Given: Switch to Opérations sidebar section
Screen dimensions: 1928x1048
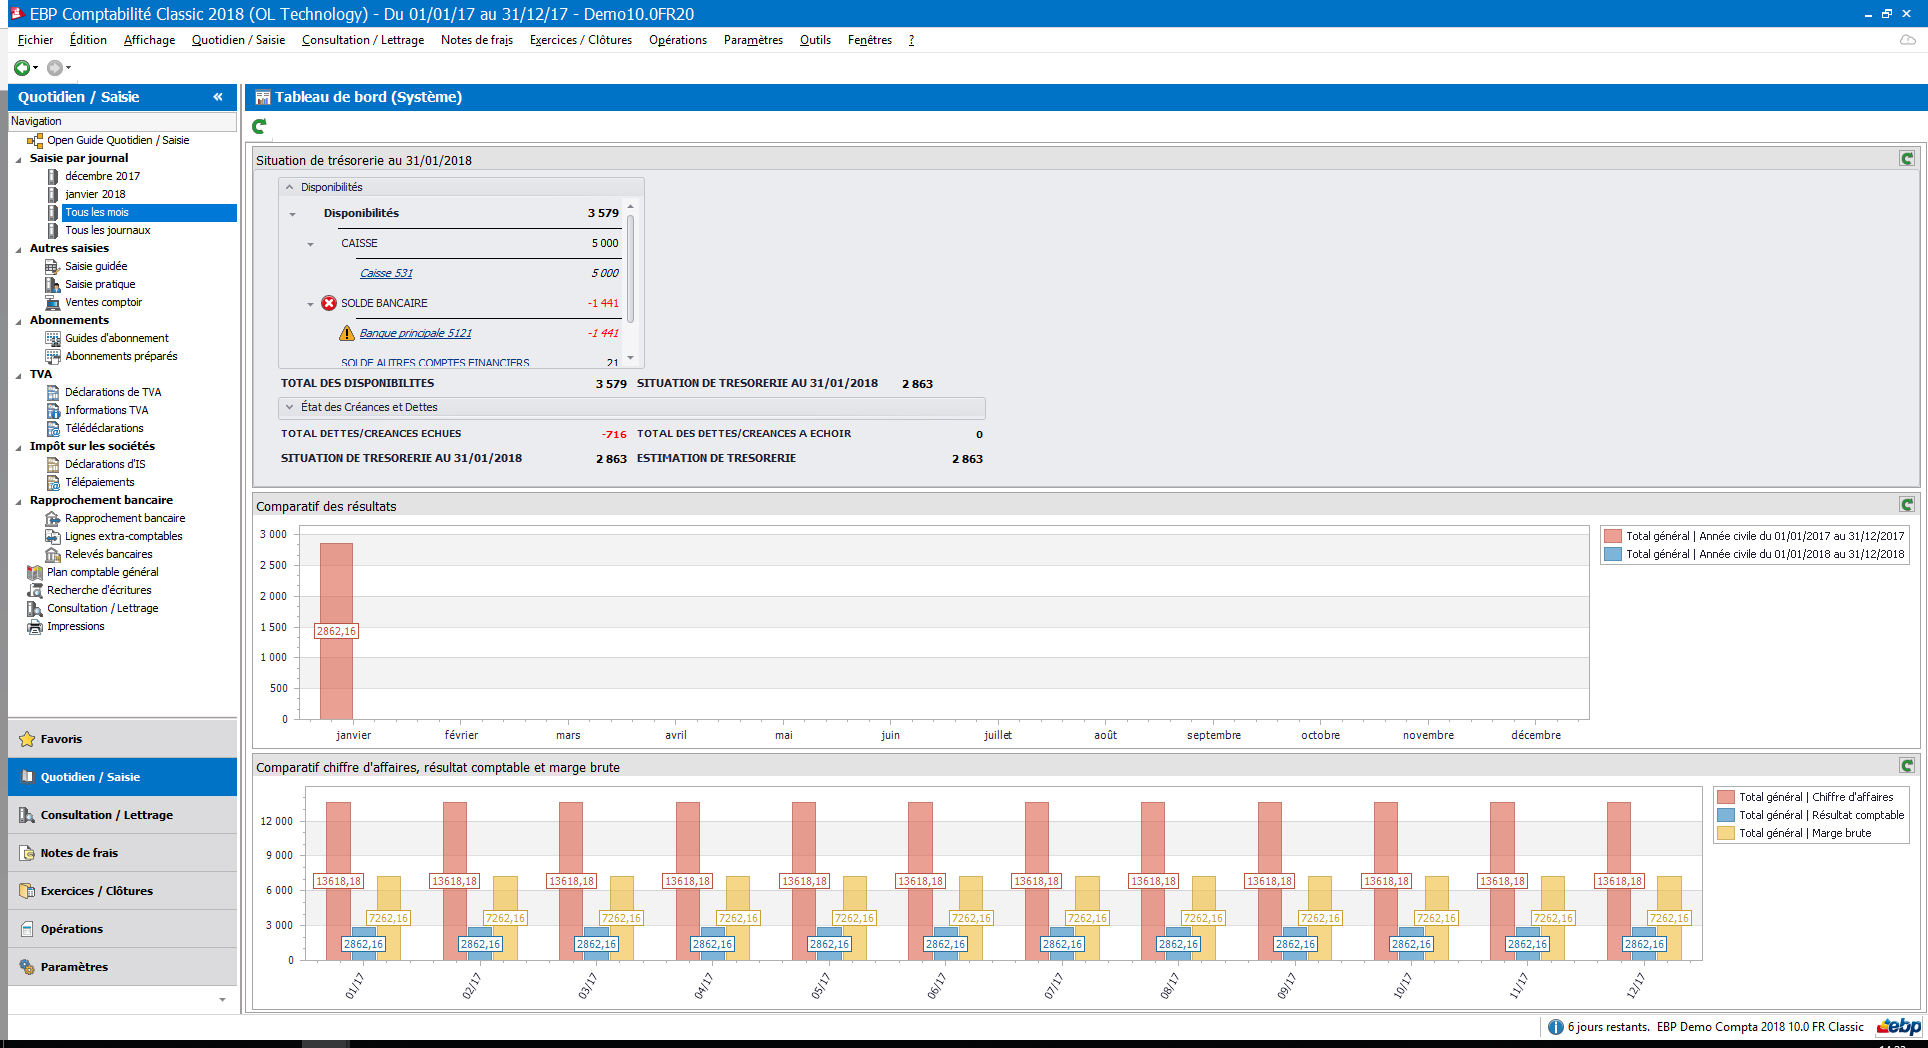Looking at the screenshot, I should (x=123, y=929).
